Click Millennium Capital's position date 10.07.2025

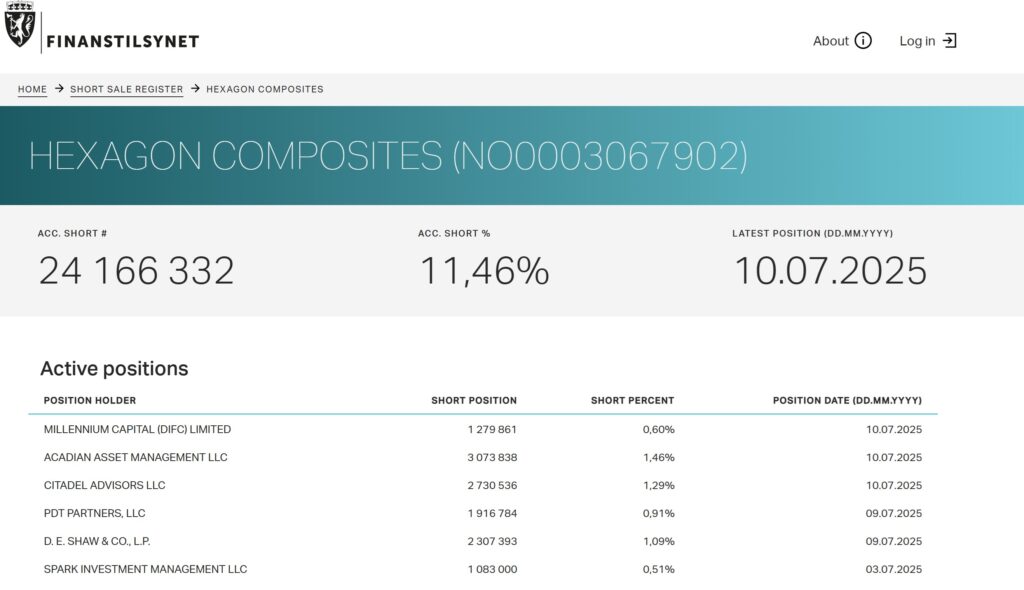point(894,430)
